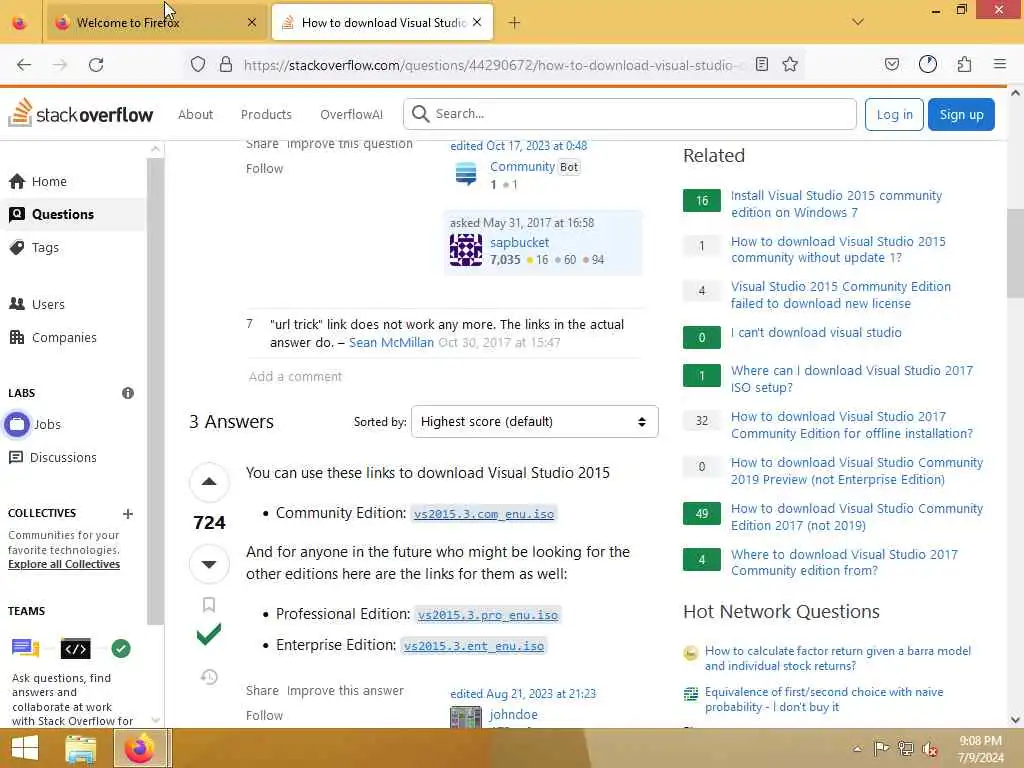This screenshot has height=768, width=1024.
Task: Open the About menu item
Action: point(195,114)
